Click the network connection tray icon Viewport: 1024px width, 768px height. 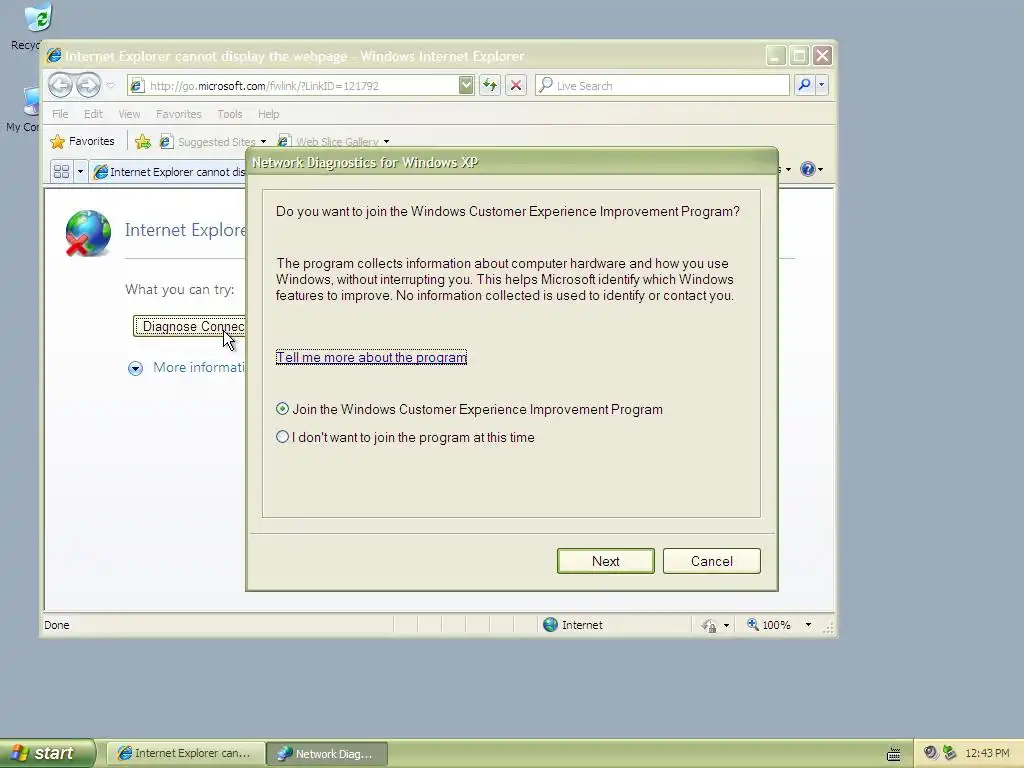(x=949, y=753)
